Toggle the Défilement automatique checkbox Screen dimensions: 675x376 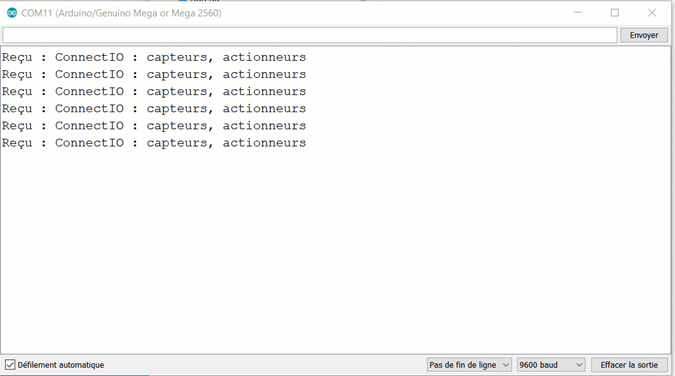click(x=10, y=365)
